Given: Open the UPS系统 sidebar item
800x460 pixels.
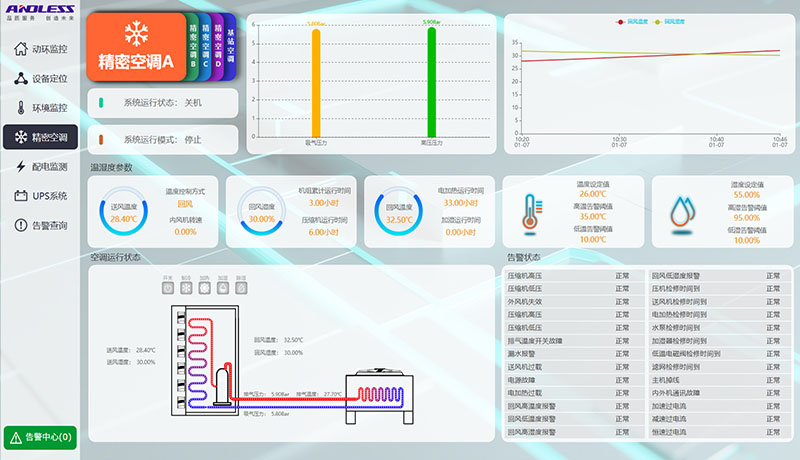Looking at the screenshot, I should (x=40, y=196).
